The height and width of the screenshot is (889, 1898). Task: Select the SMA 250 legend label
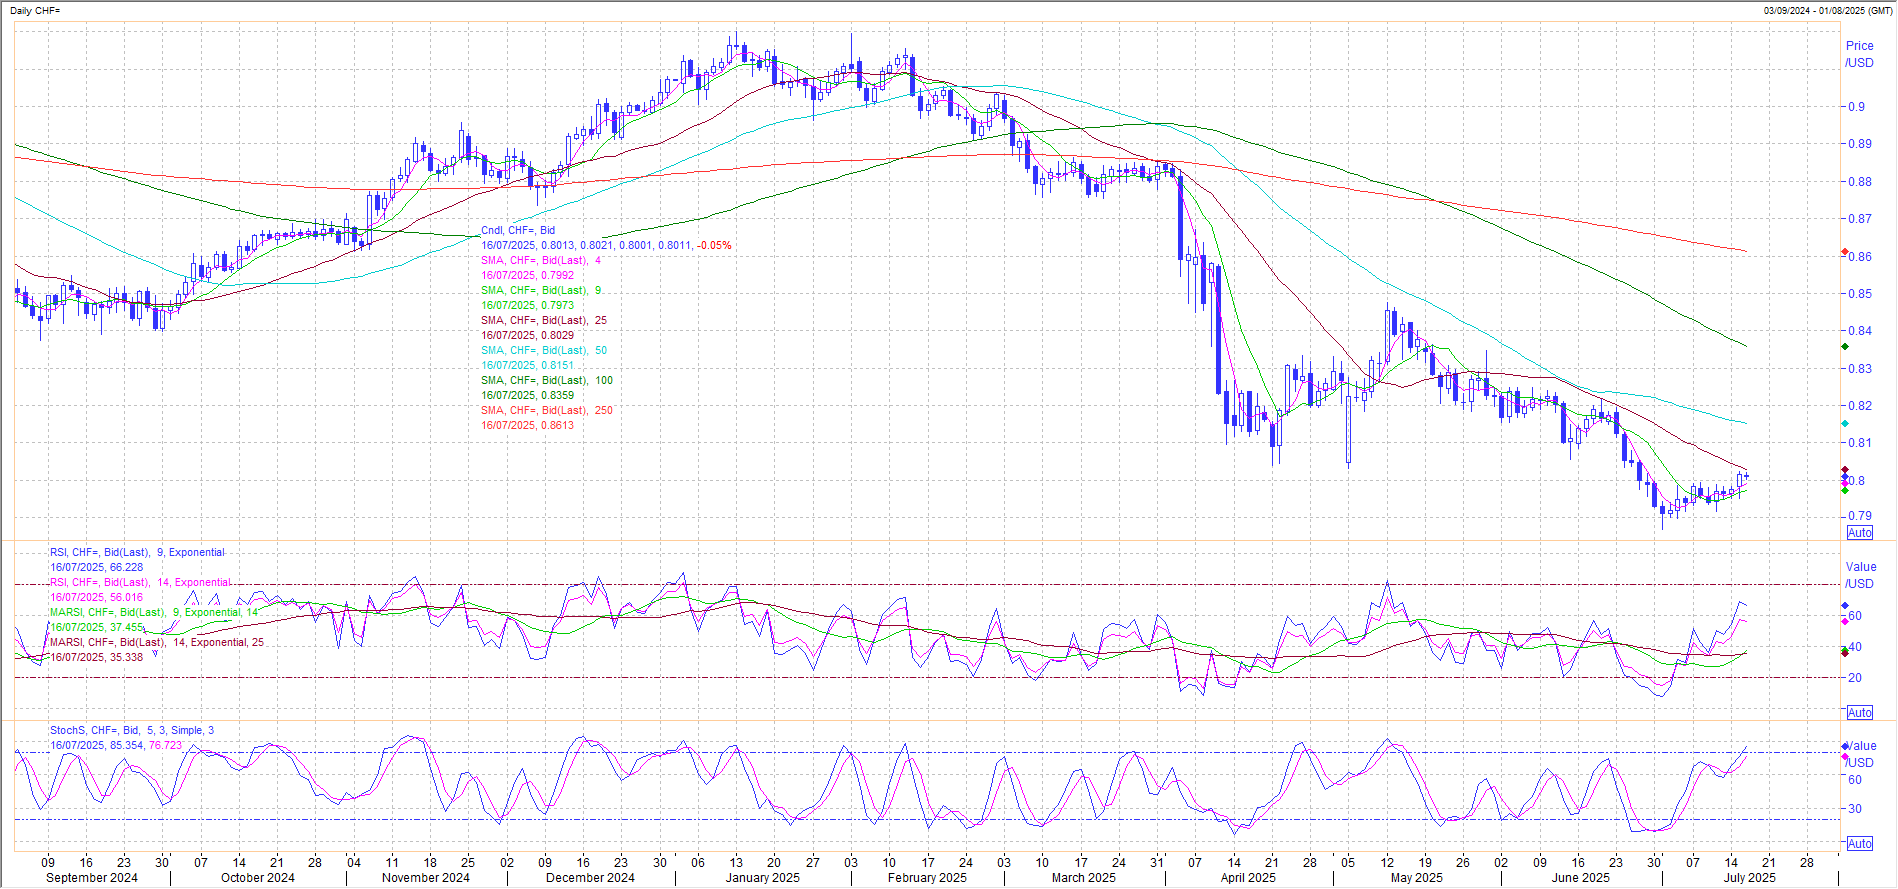(x=547, y=410)
